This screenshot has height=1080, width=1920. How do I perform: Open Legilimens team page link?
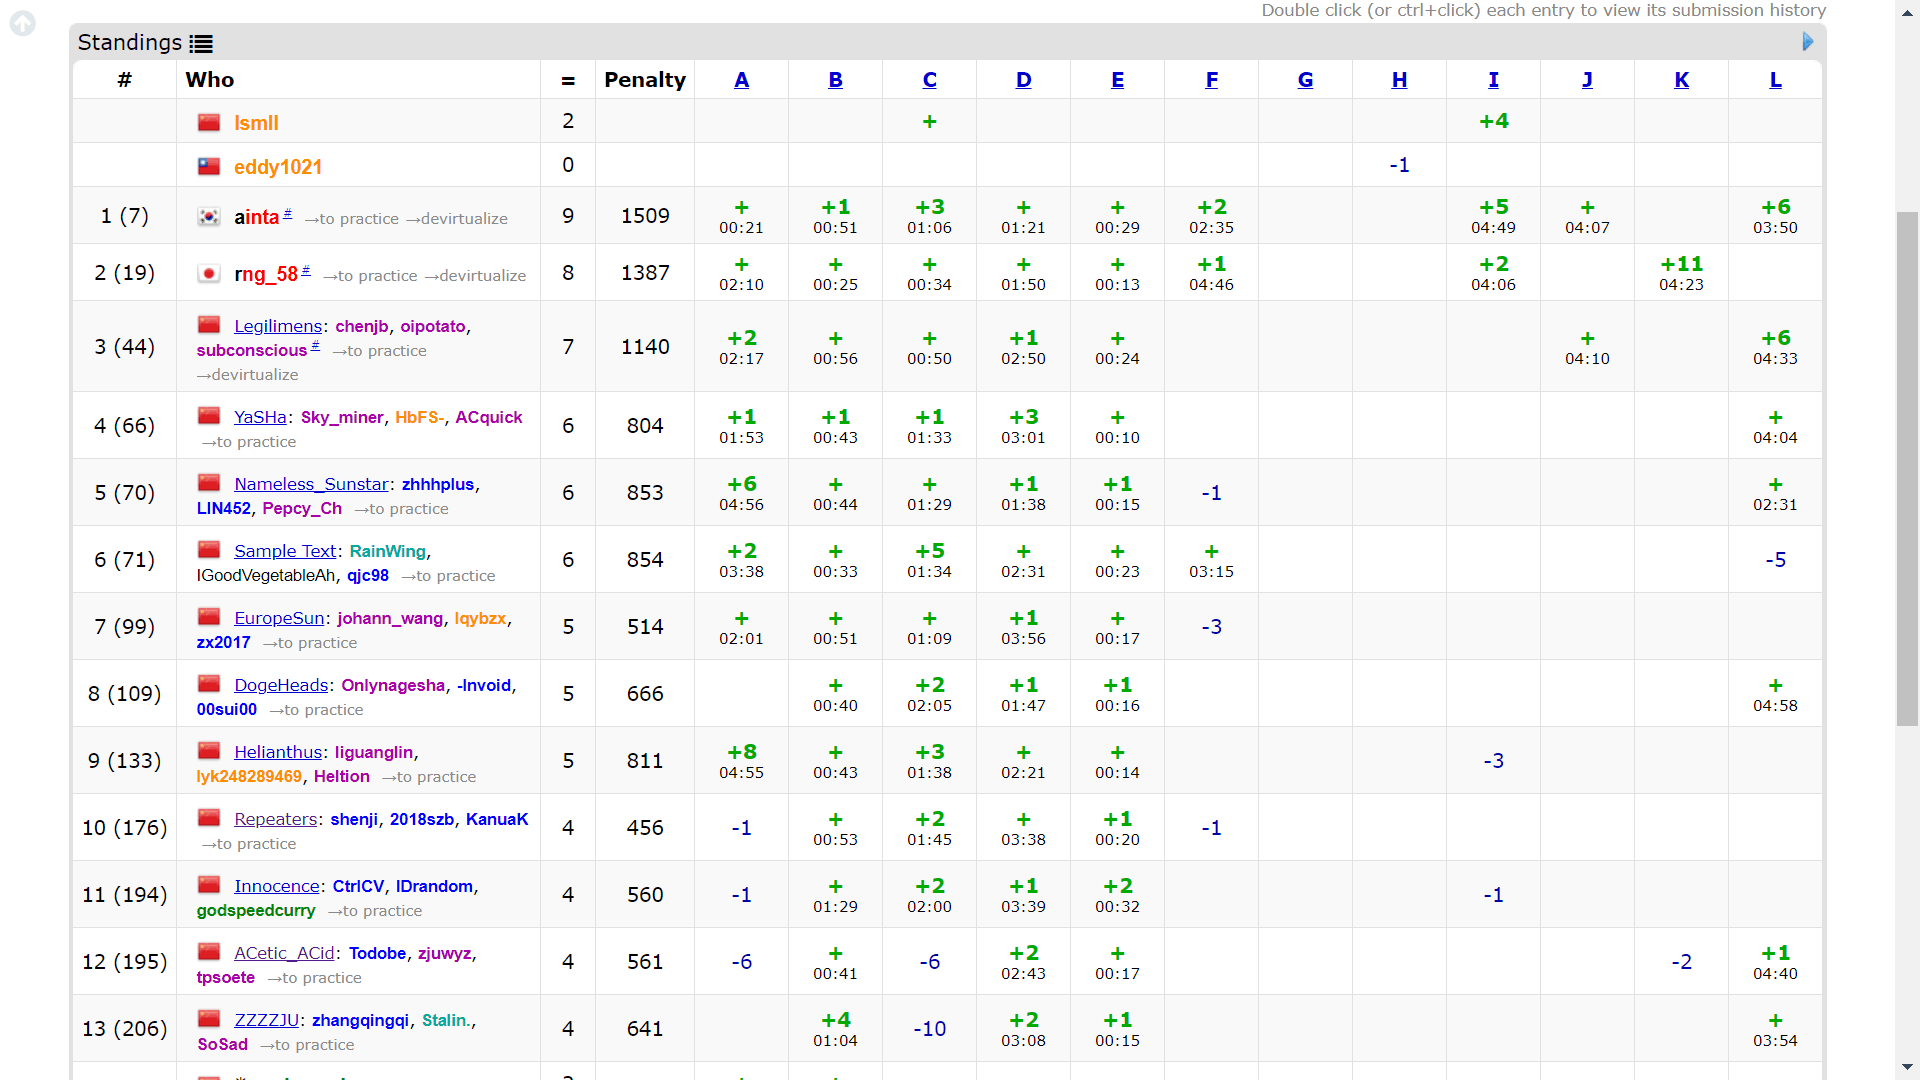click(x=277, y=326)
